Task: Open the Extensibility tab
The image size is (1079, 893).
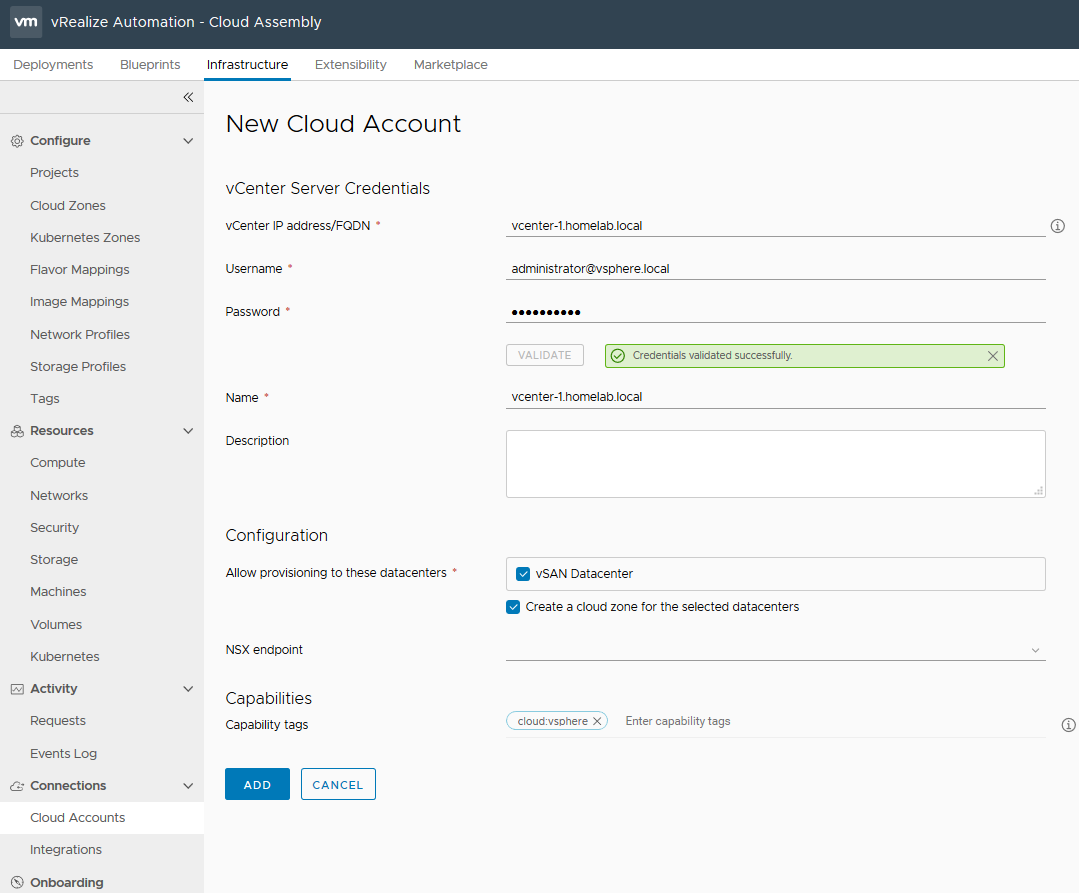Action: coord(351,65)
